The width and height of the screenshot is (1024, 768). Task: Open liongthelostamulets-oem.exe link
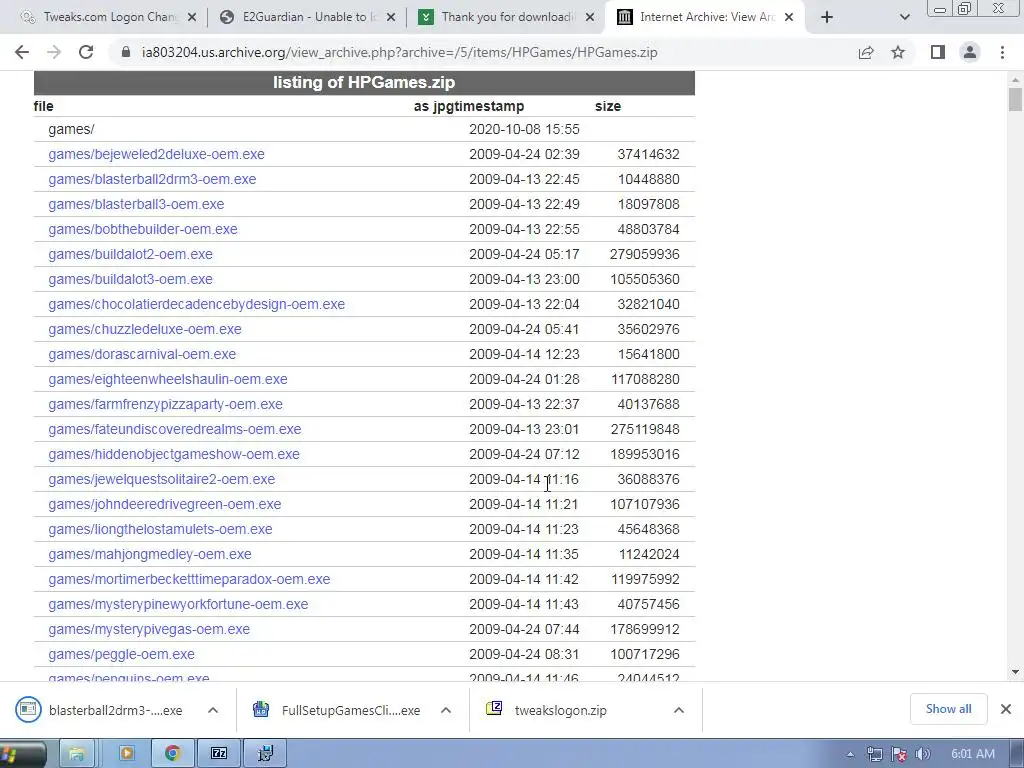pyautogui.click(x=160, y=529)
